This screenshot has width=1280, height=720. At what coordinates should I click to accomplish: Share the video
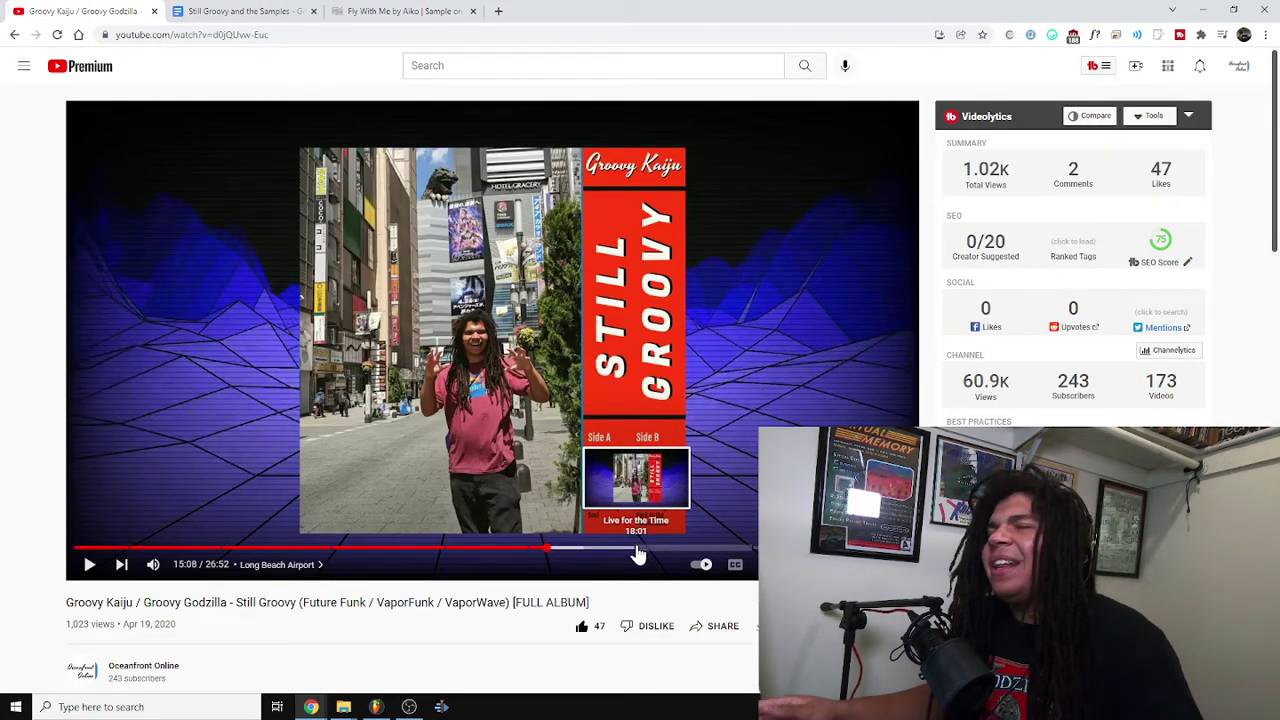[714, 626]
